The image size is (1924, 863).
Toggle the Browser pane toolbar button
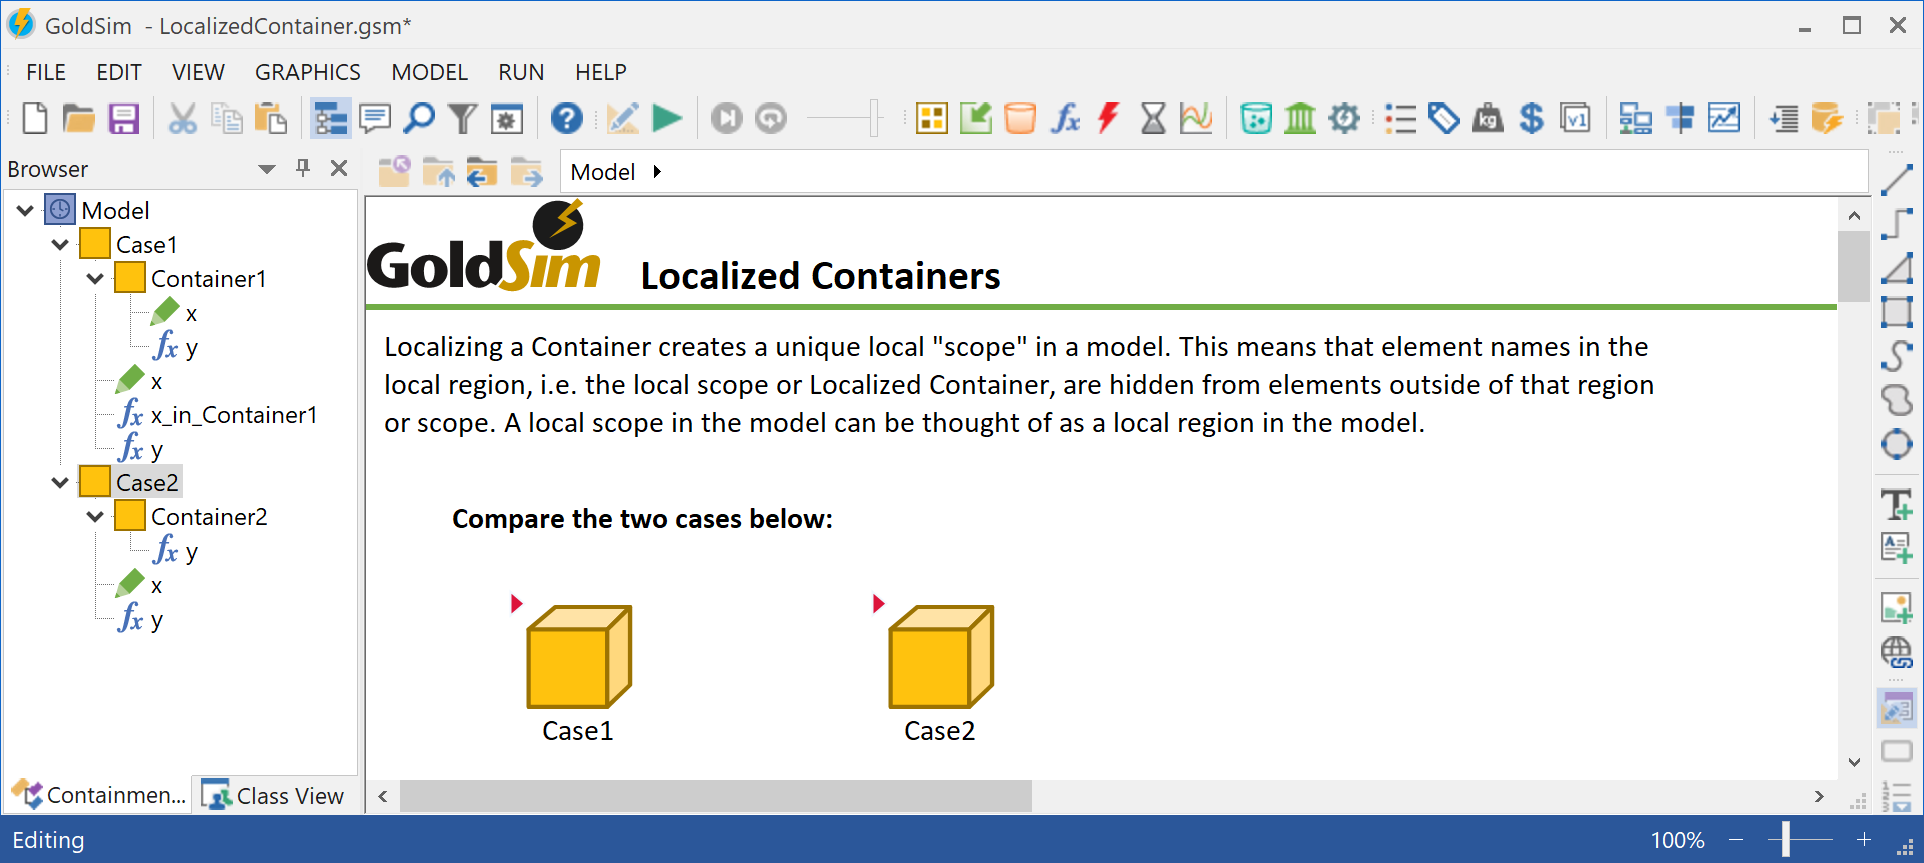[330, 118]
